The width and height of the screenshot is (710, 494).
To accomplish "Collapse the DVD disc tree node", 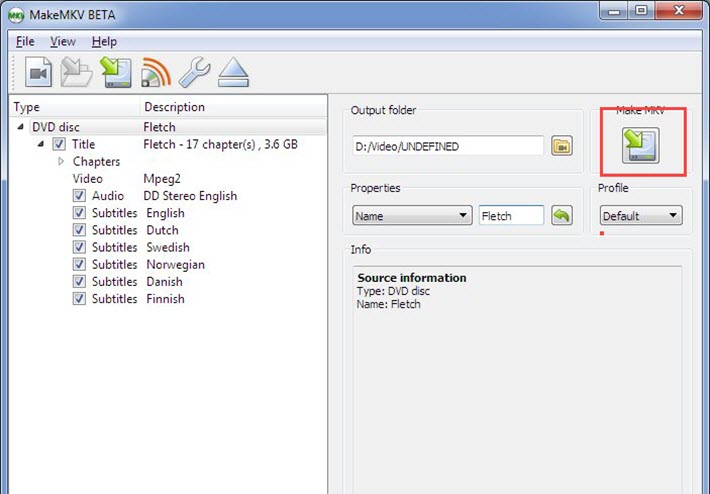I will [20, 127].
